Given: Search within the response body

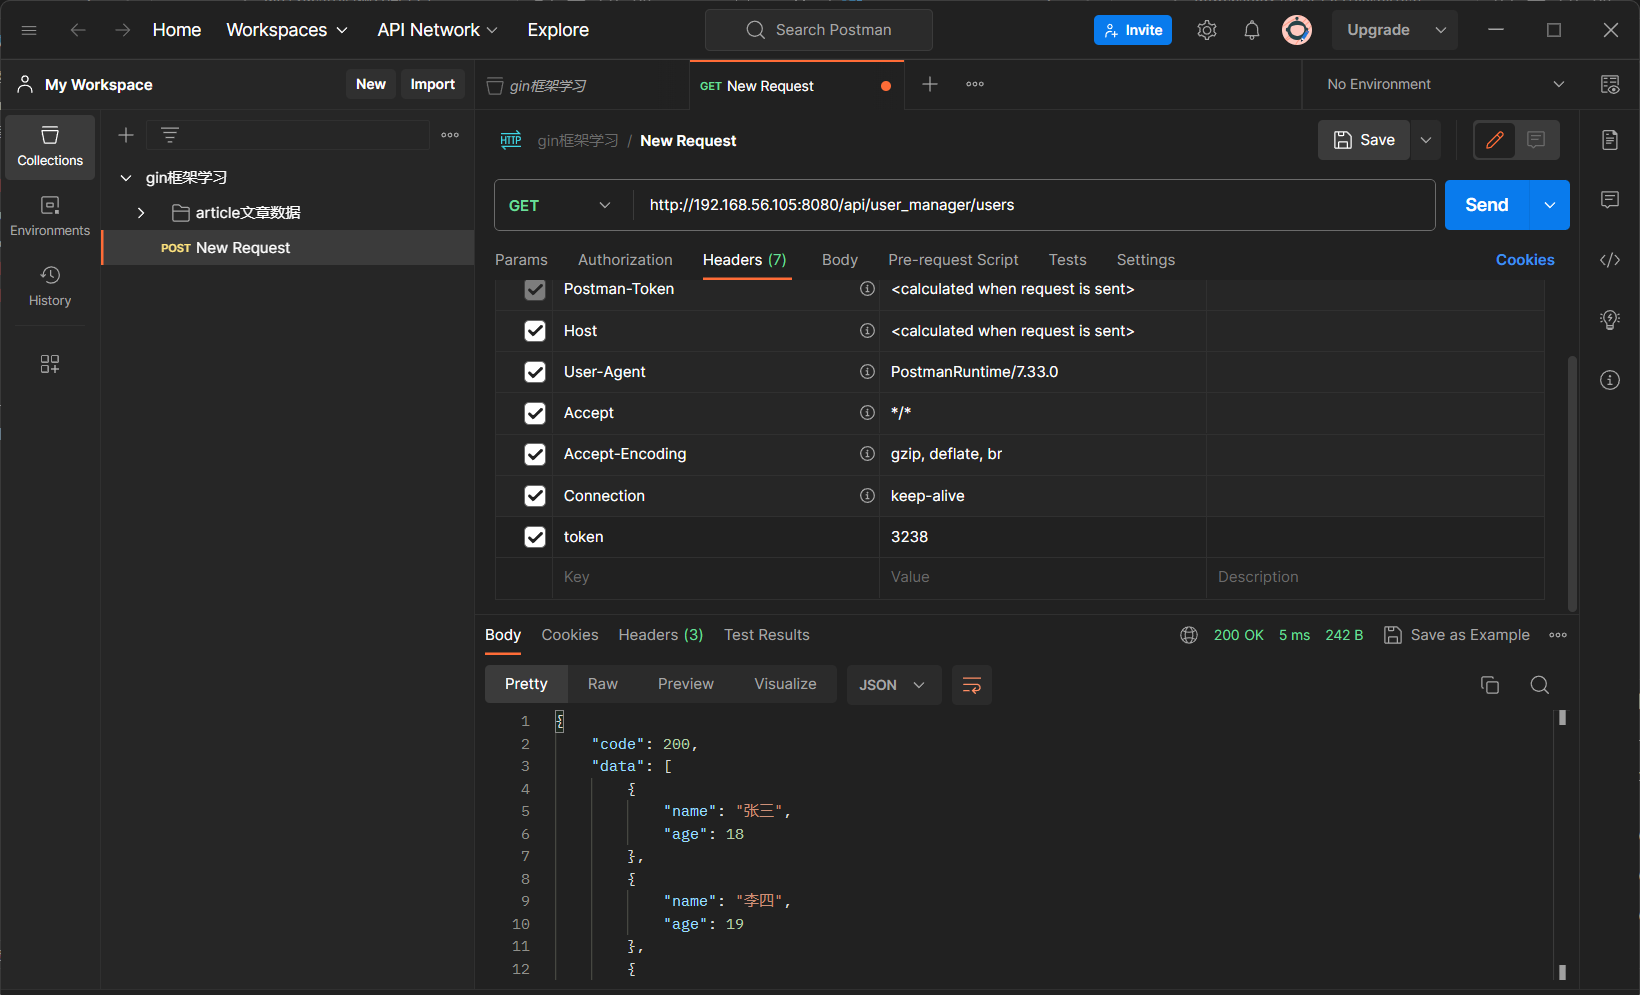Looking at the screenshot, I should click(1540, 685).
